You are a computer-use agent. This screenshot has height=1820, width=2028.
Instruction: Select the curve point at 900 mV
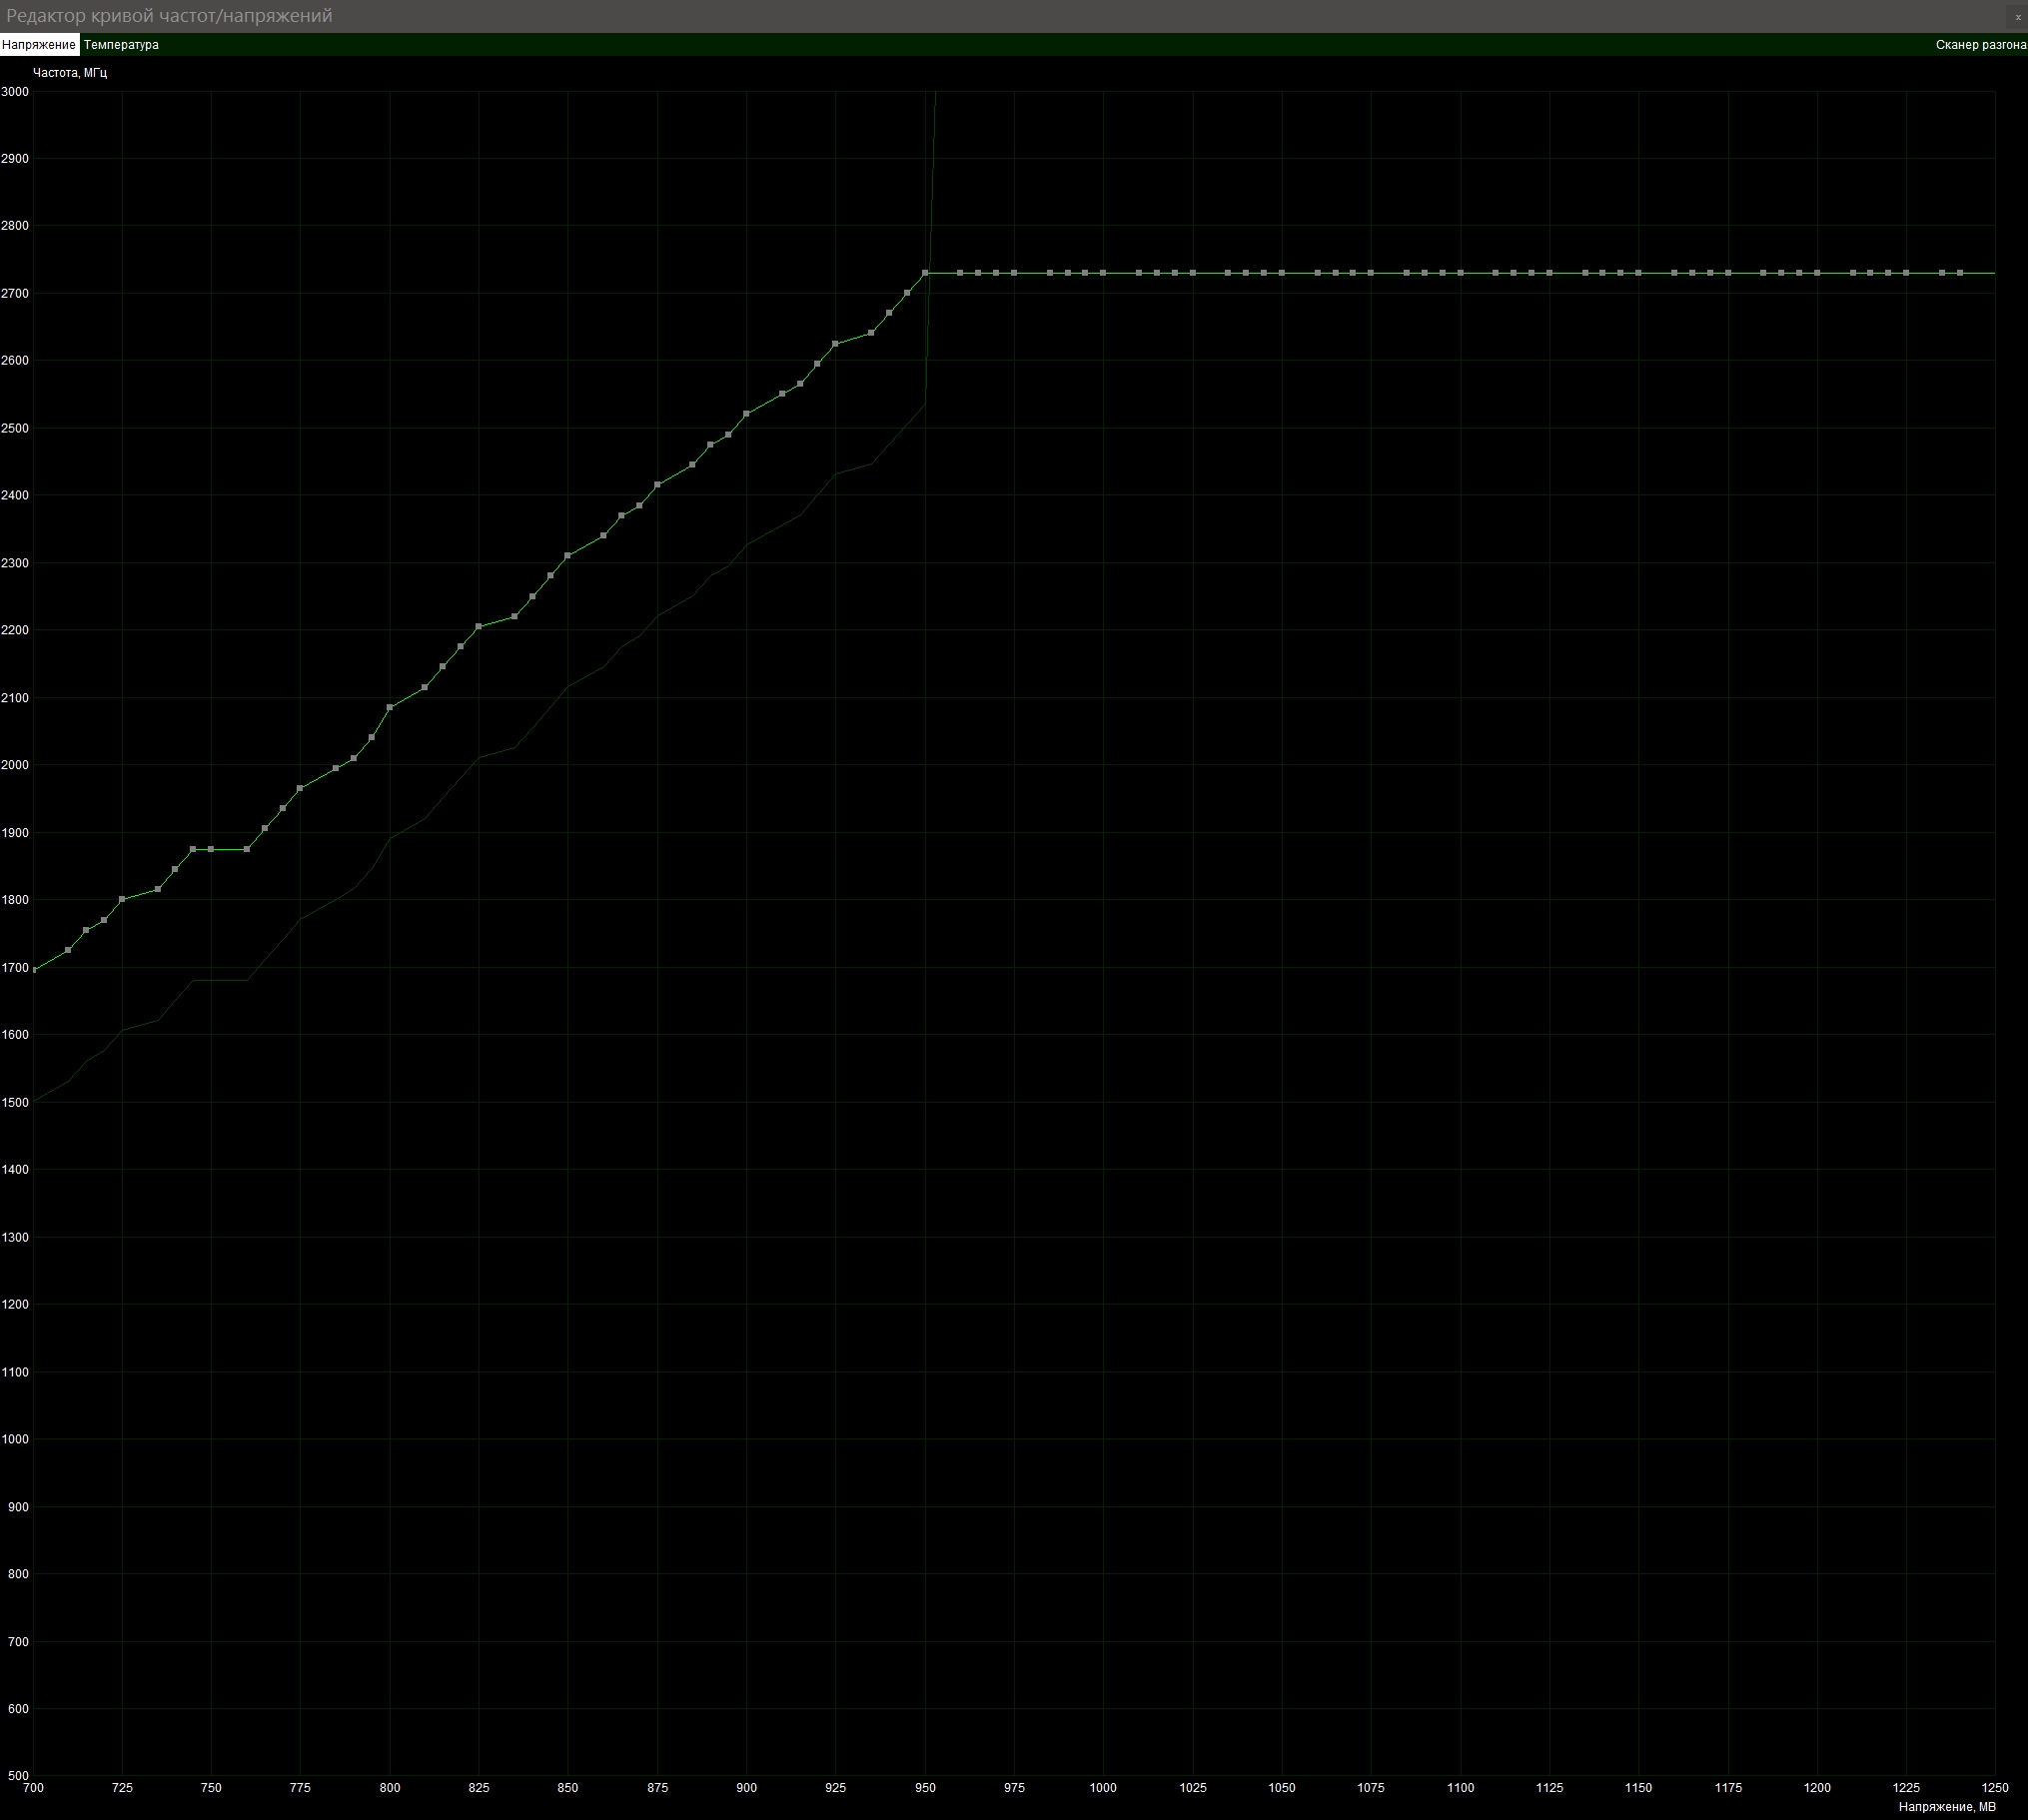coord(746,414)
